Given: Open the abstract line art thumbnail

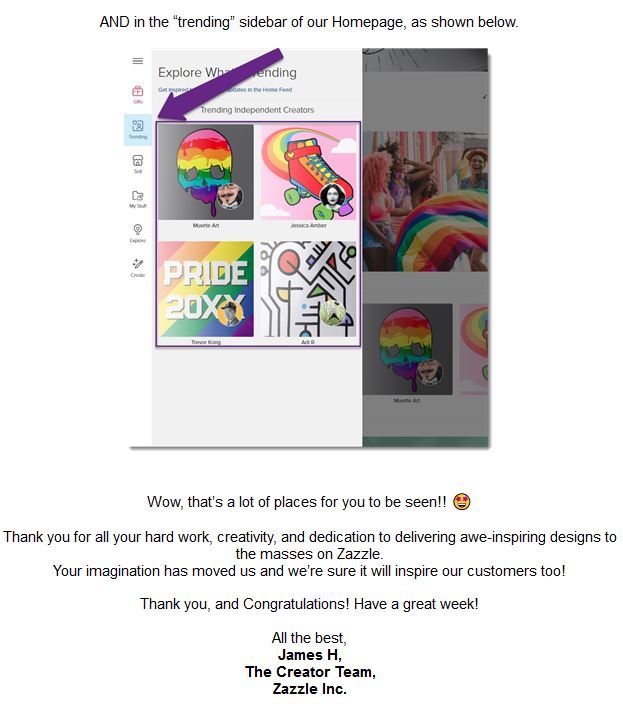Looking at the screenshot, I should click(x=308, y=289).
